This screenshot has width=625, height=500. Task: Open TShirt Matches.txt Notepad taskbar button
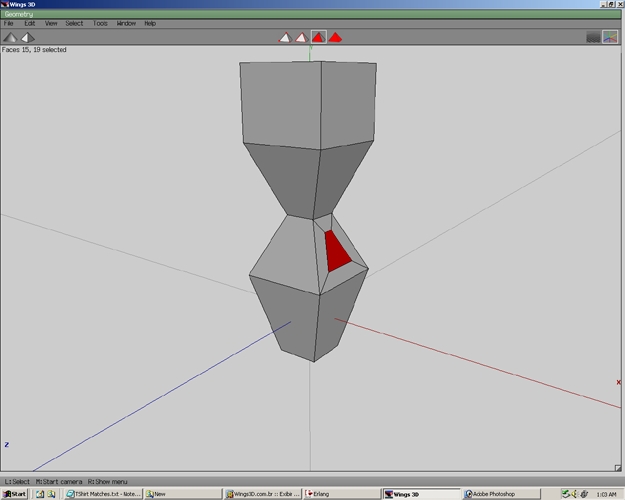click(103, 494)
